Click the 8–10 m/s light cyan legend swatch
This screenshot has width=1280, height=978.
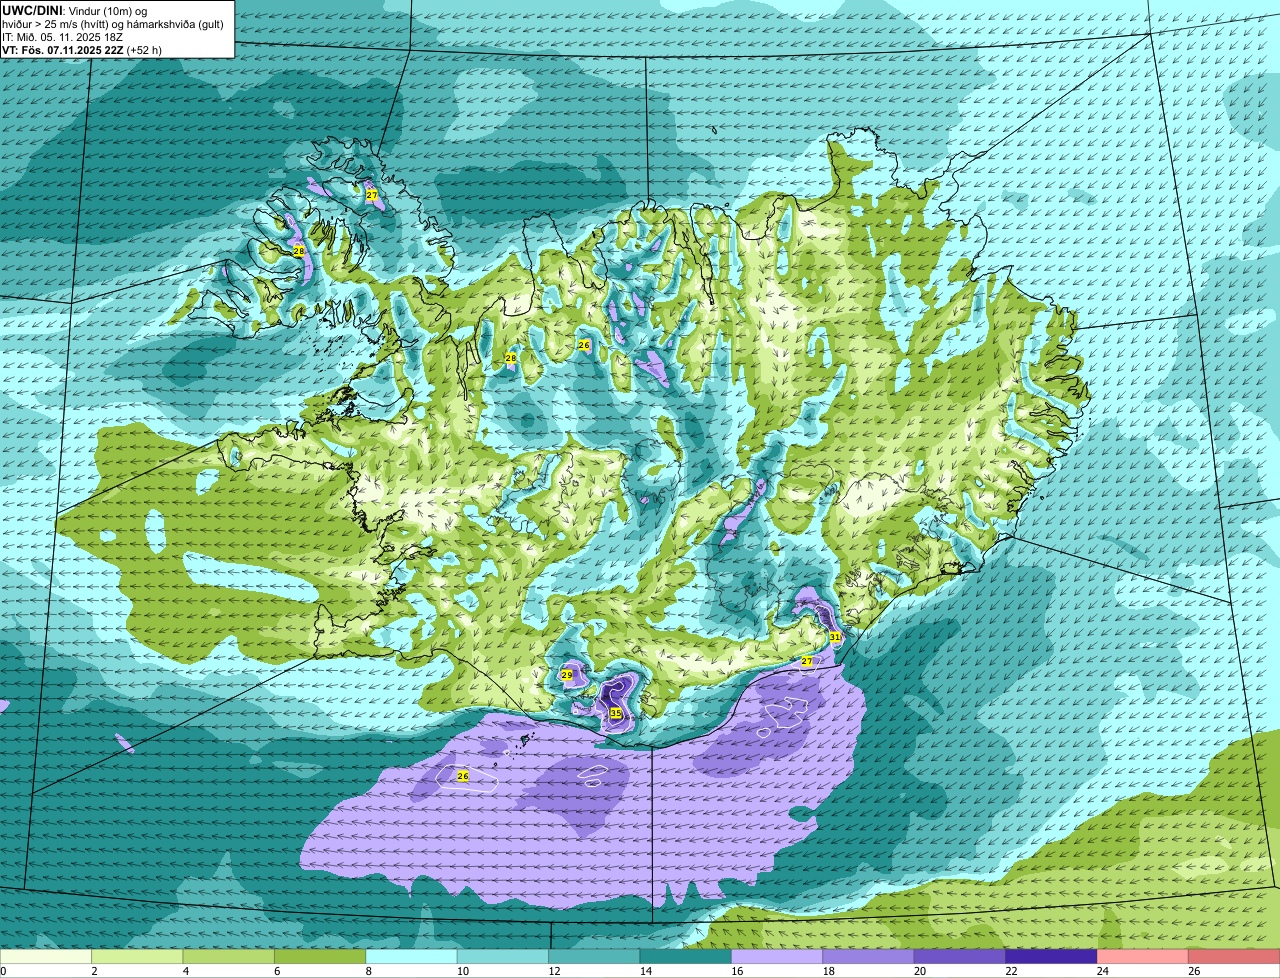(x=411, y=957)
